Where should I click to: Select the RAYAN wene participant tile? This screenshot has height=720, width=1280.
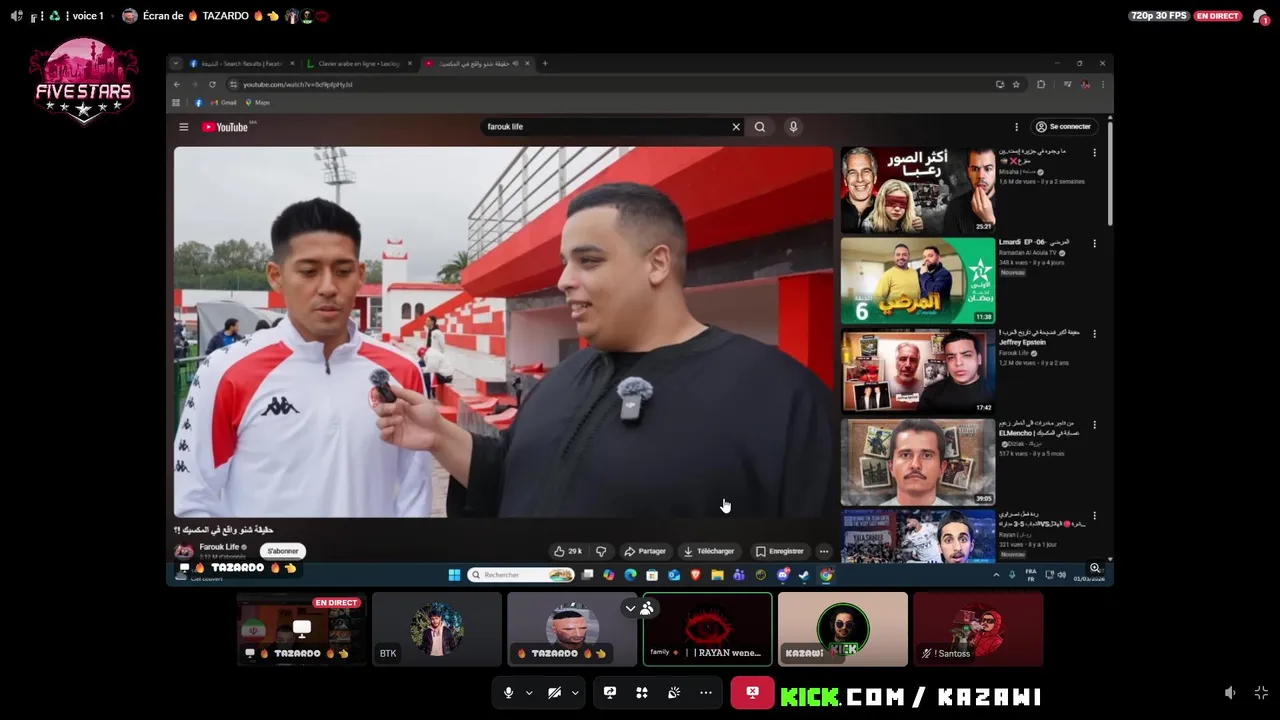pyautogui.click(x=708, y=629)
